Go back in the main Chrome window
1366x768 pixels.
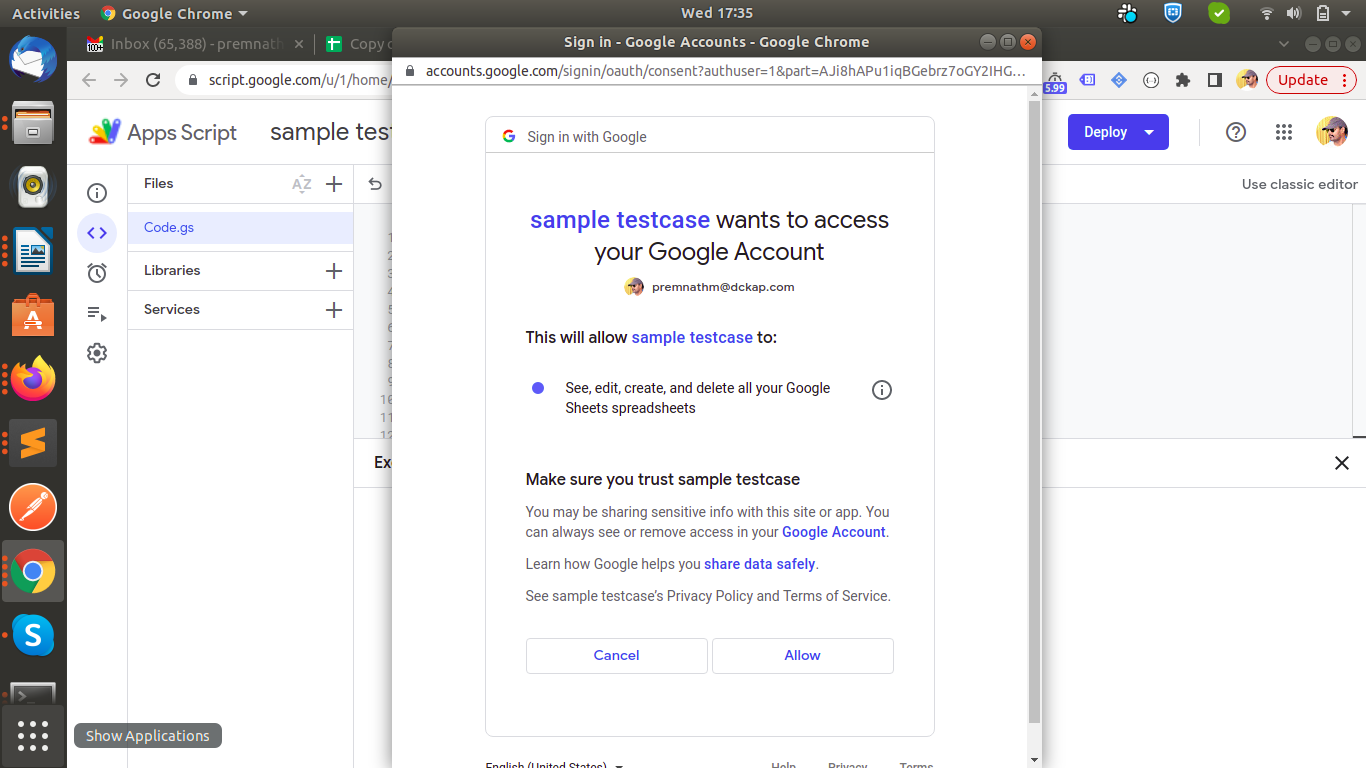click(x=89, y=80)
